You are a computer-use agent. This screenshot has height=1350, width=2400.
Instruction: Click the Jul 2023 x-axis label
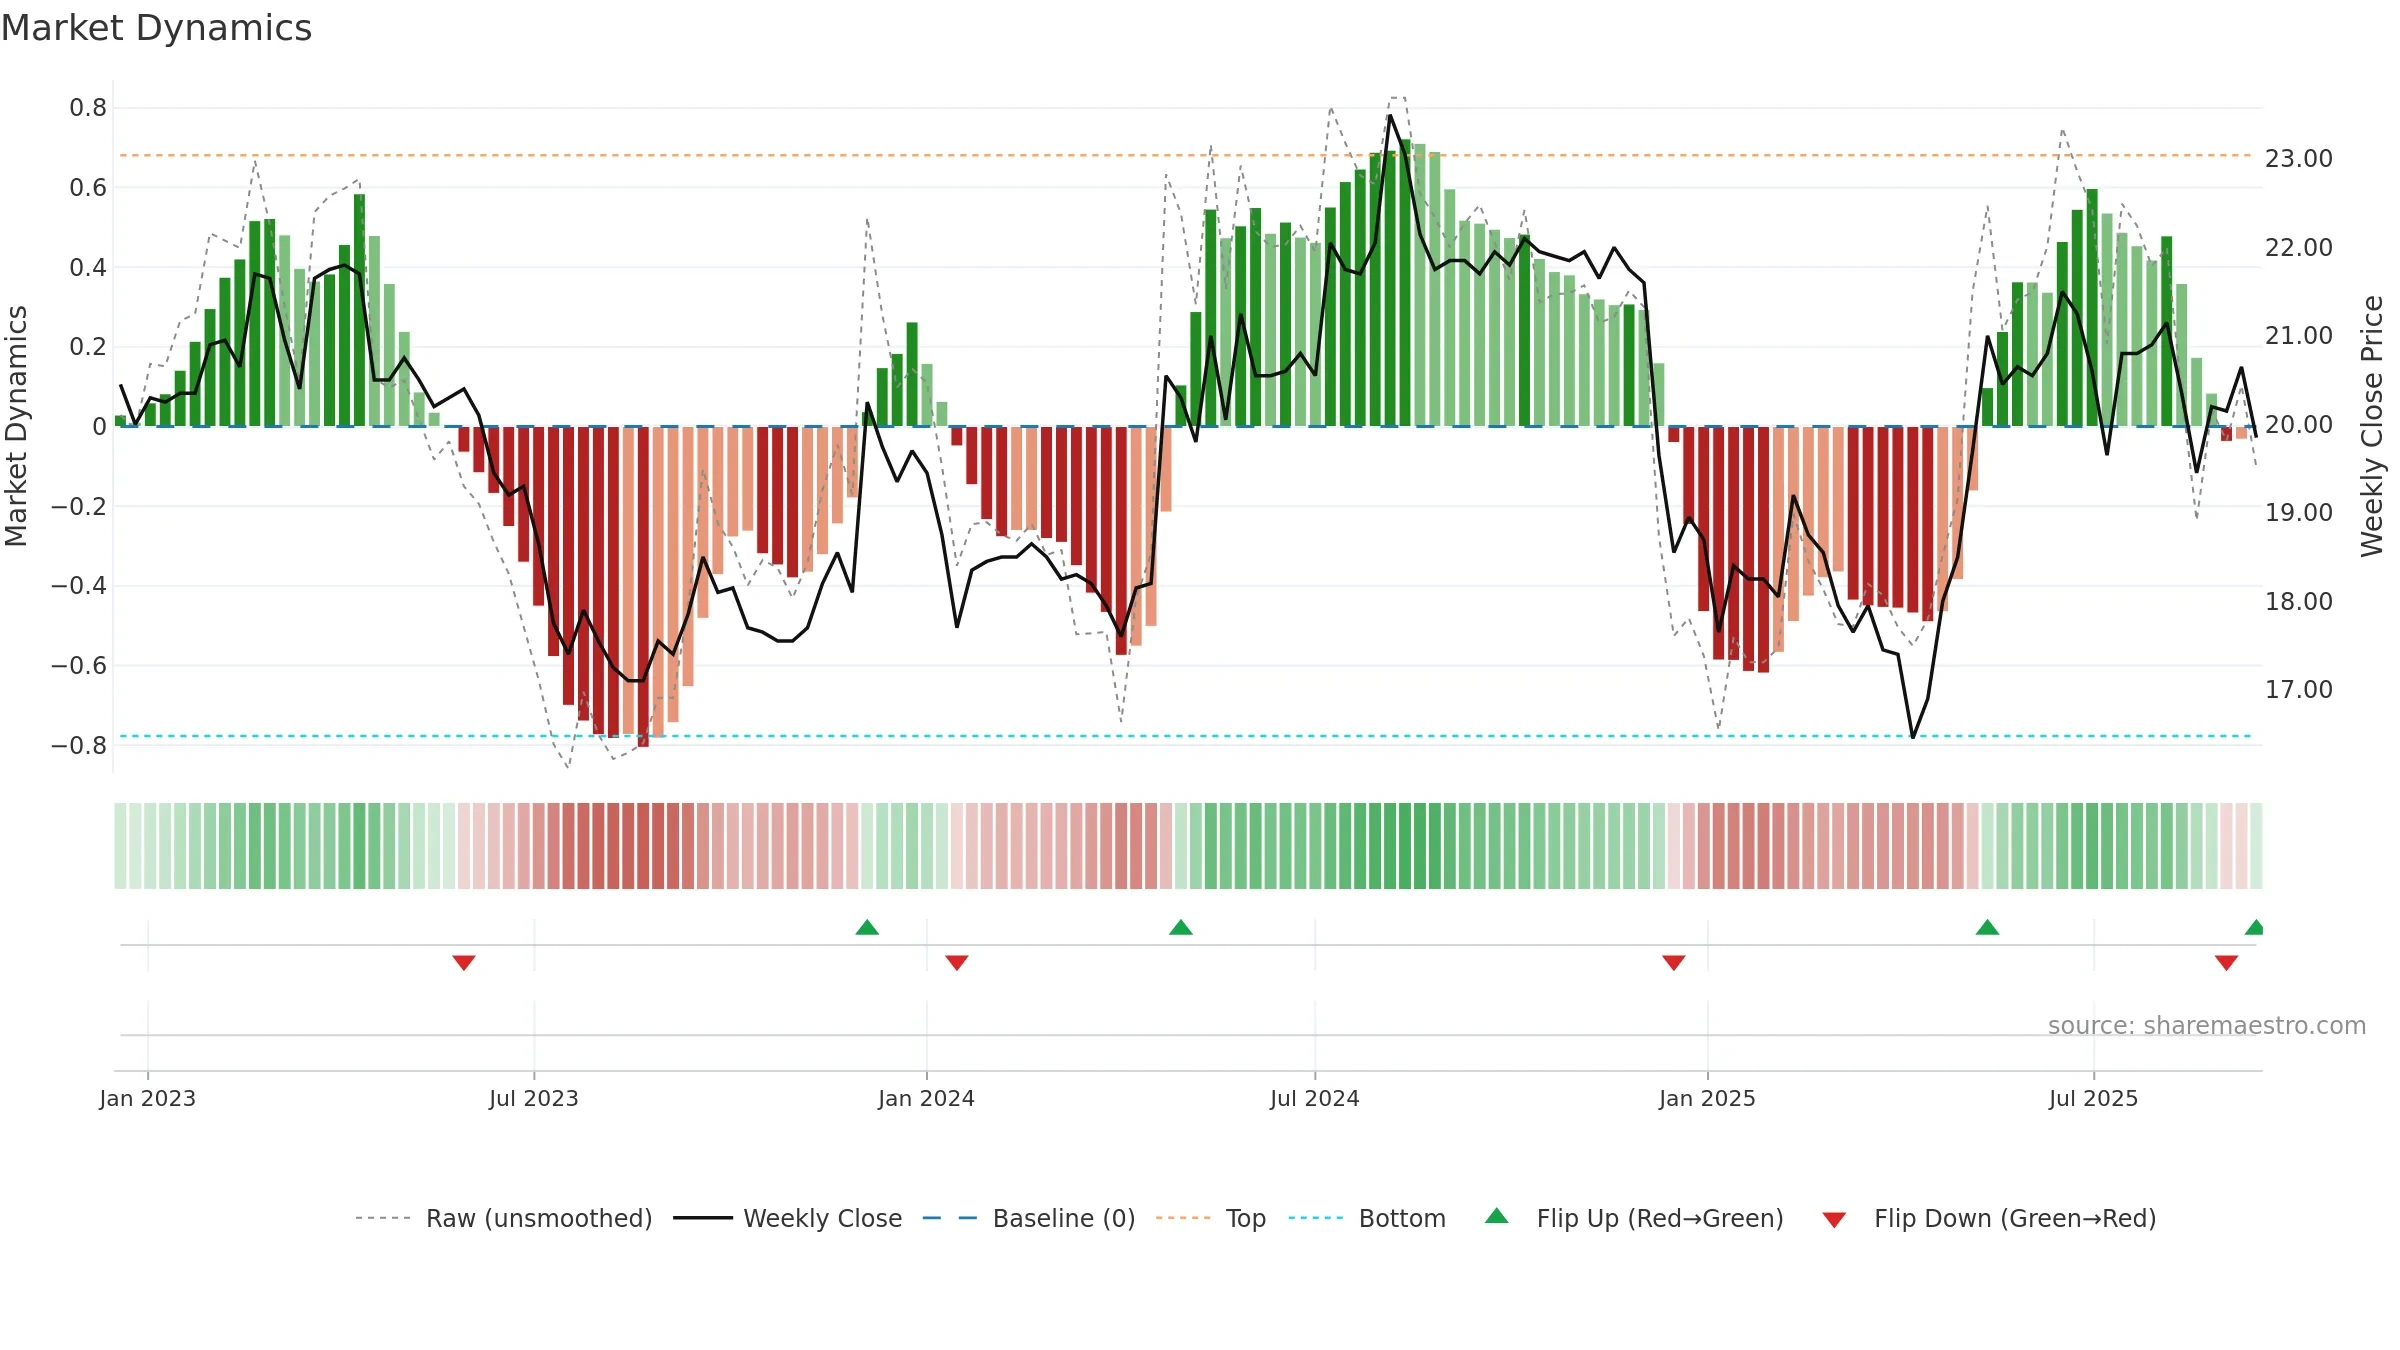534,1098
